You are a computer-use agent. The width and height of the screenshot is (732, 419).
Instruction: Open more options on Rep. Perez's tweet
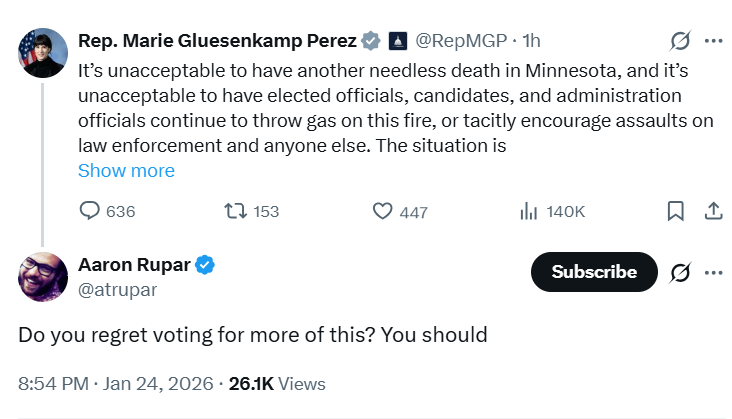click(713, 41)
